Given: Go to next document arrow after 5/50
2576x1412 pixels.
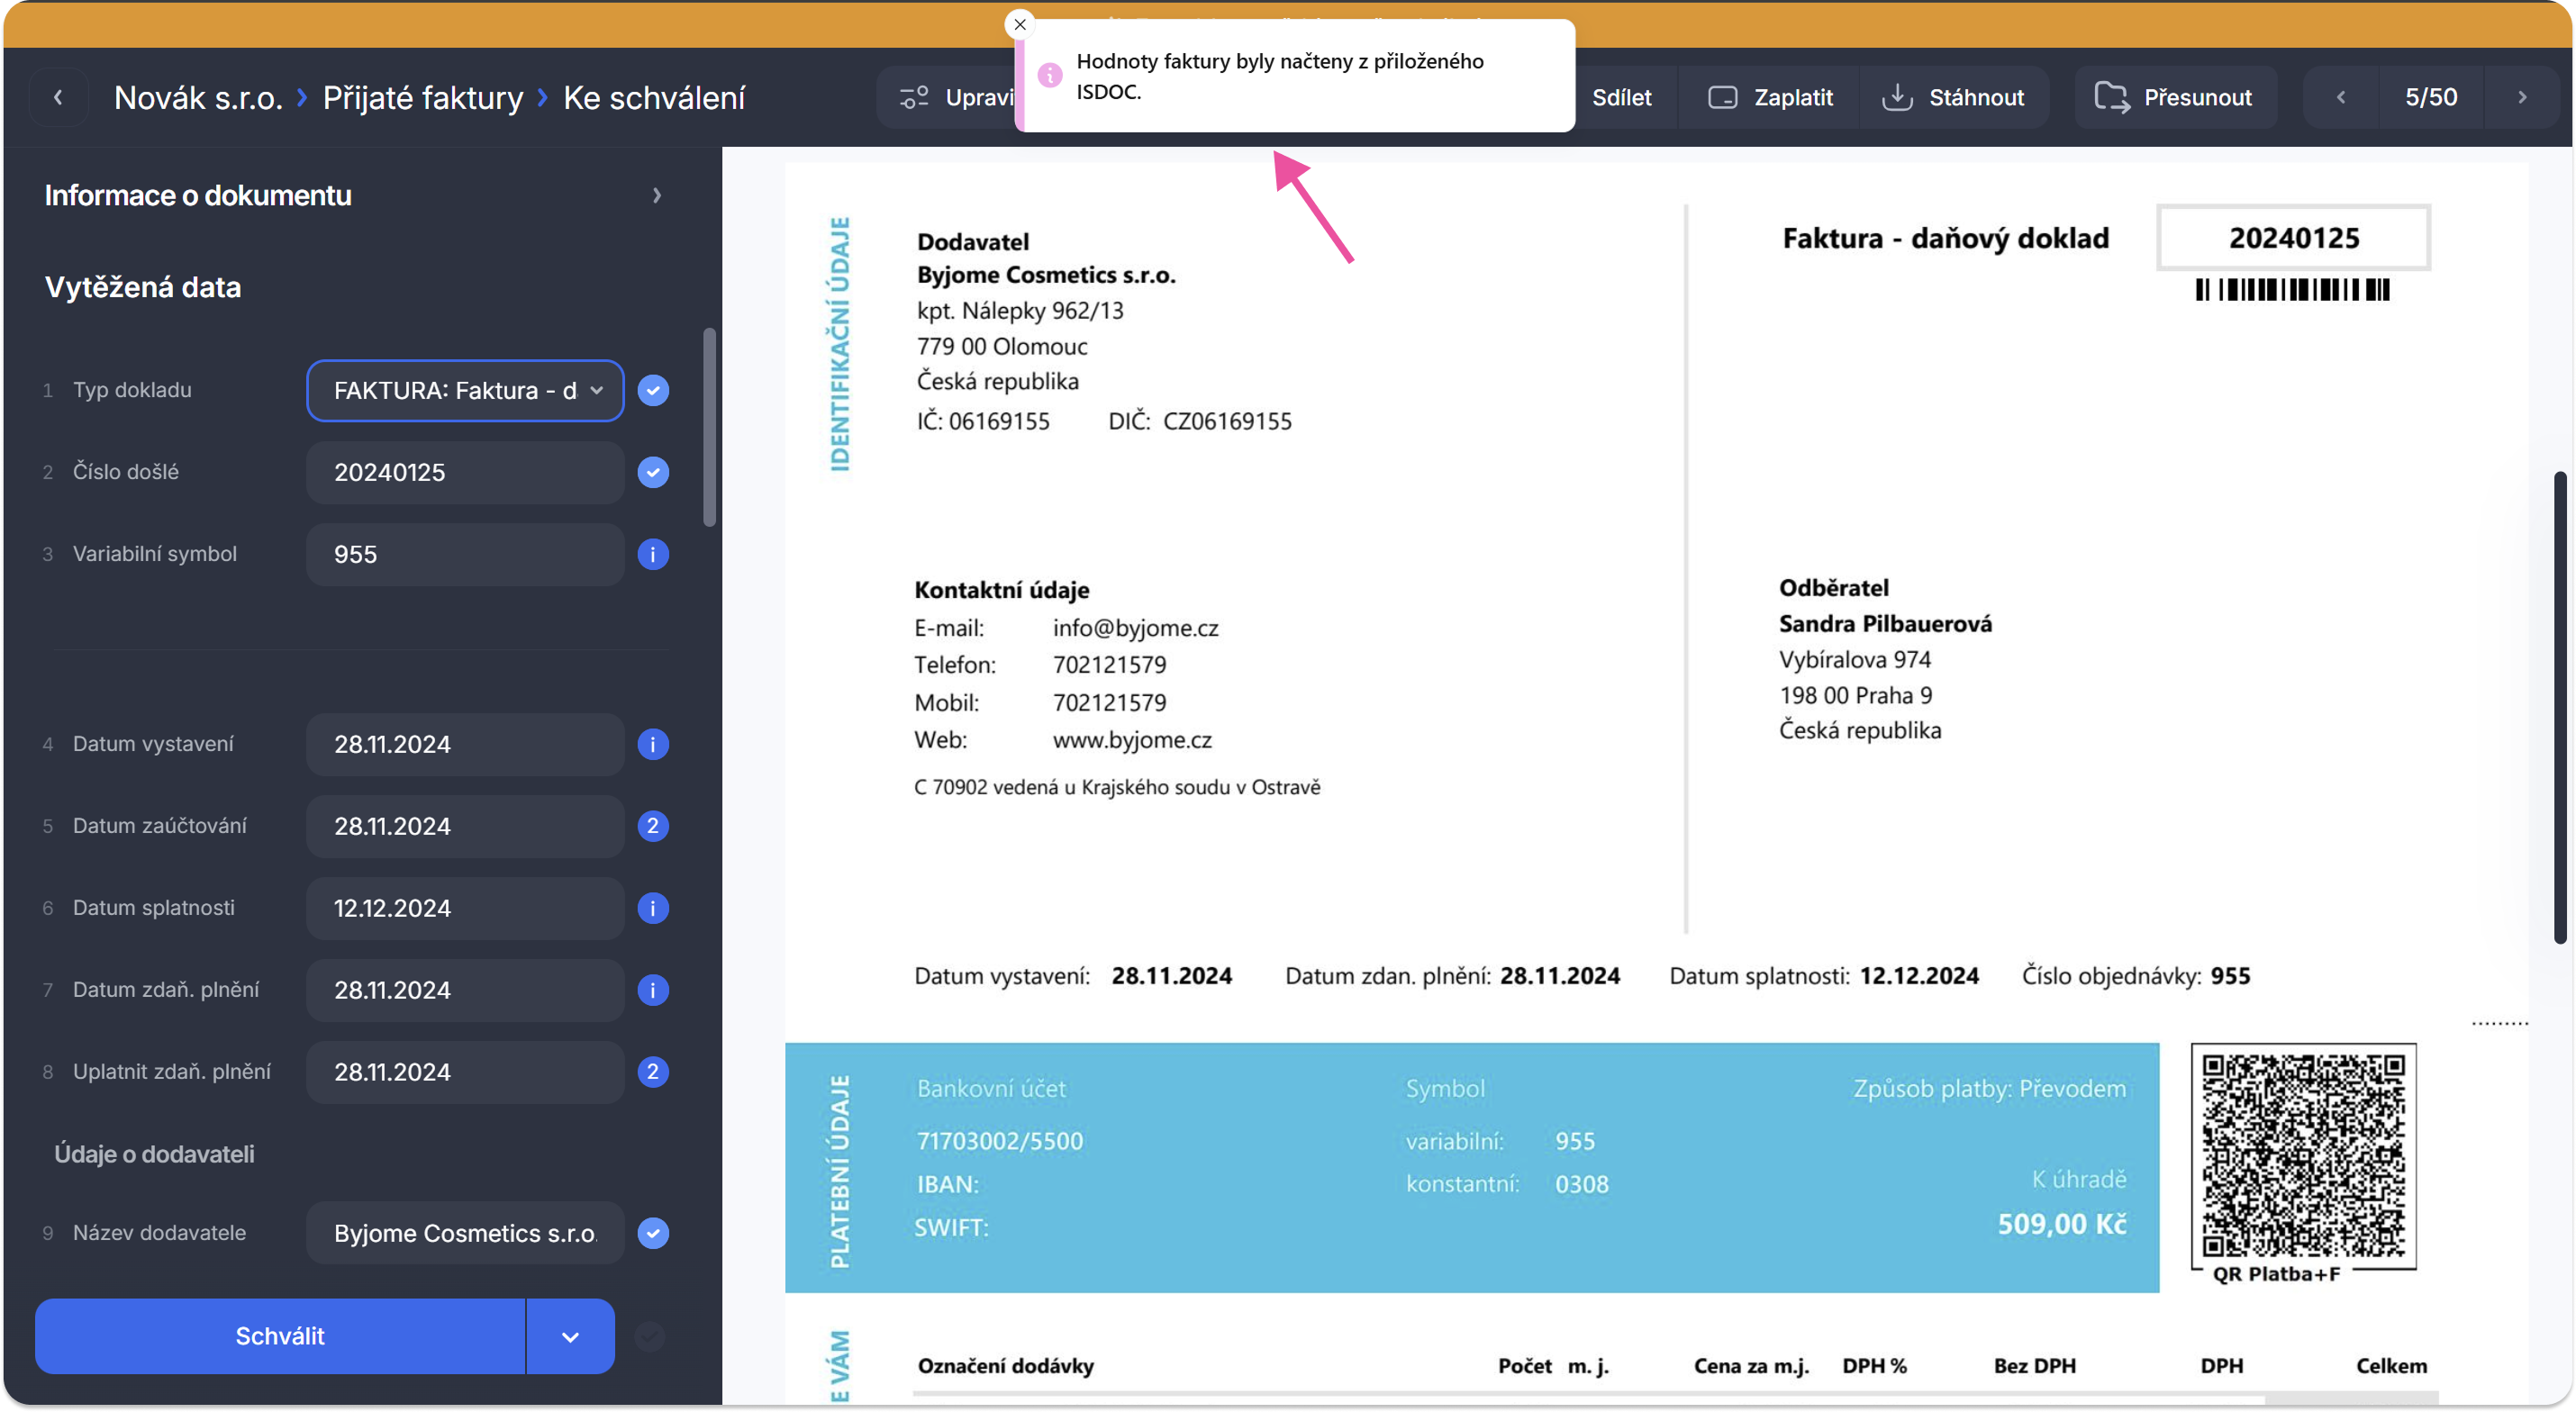Looking at the screenshot, I should [x=2522, y=97].
